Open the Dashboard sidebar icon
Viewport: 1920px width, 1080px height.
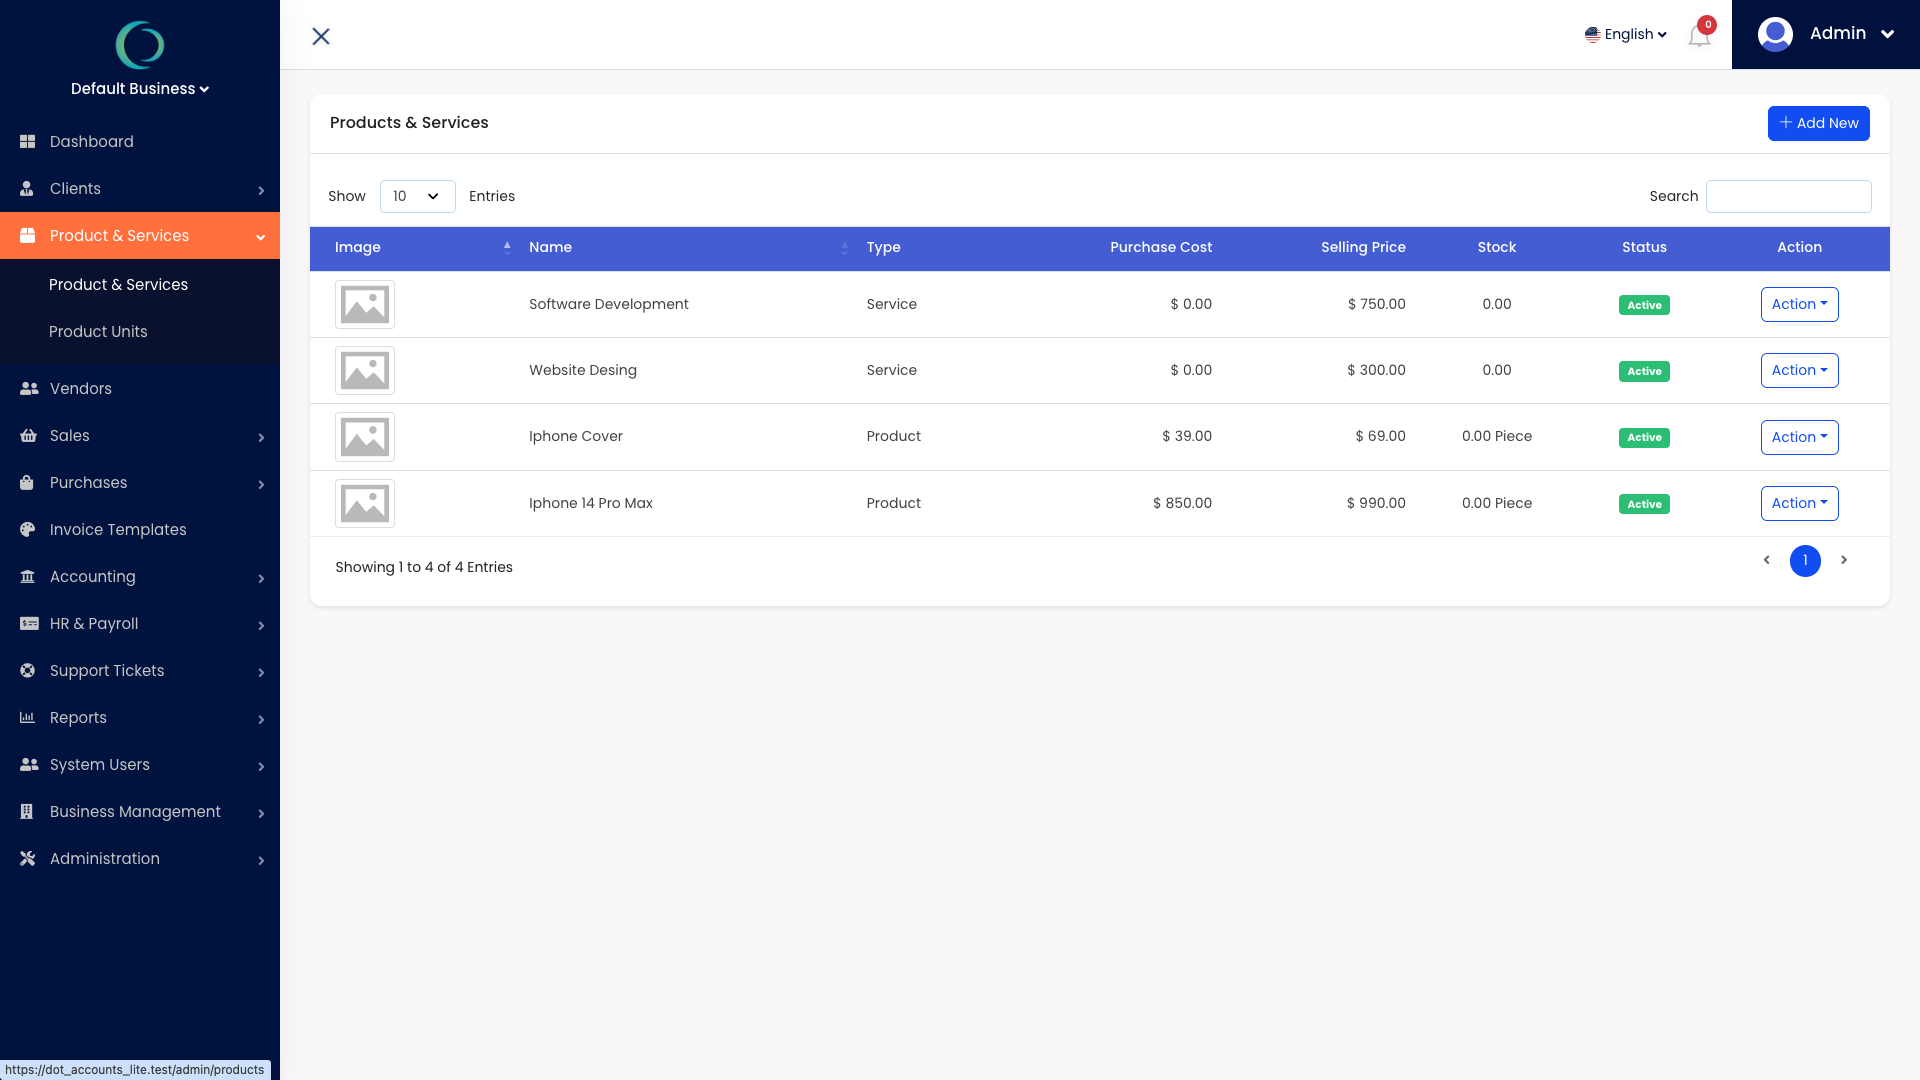[28, 141]
